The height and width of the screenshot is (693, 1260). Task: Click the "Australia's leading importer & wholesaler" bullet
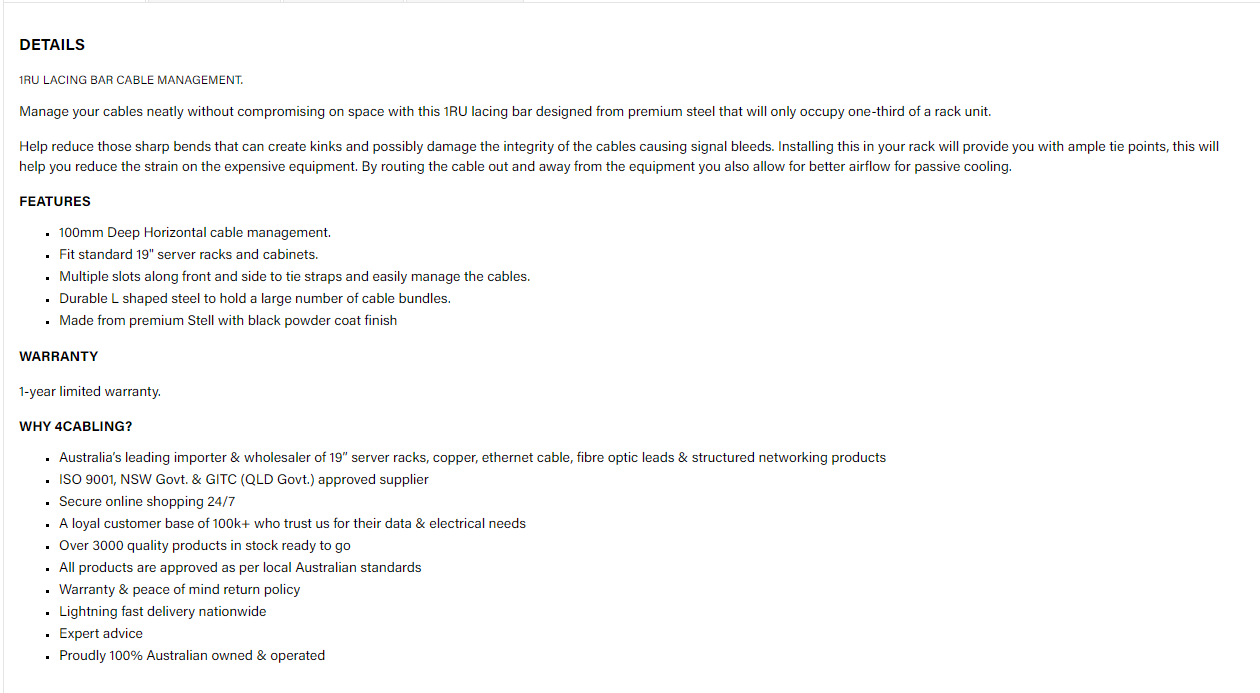click(472, 457)
